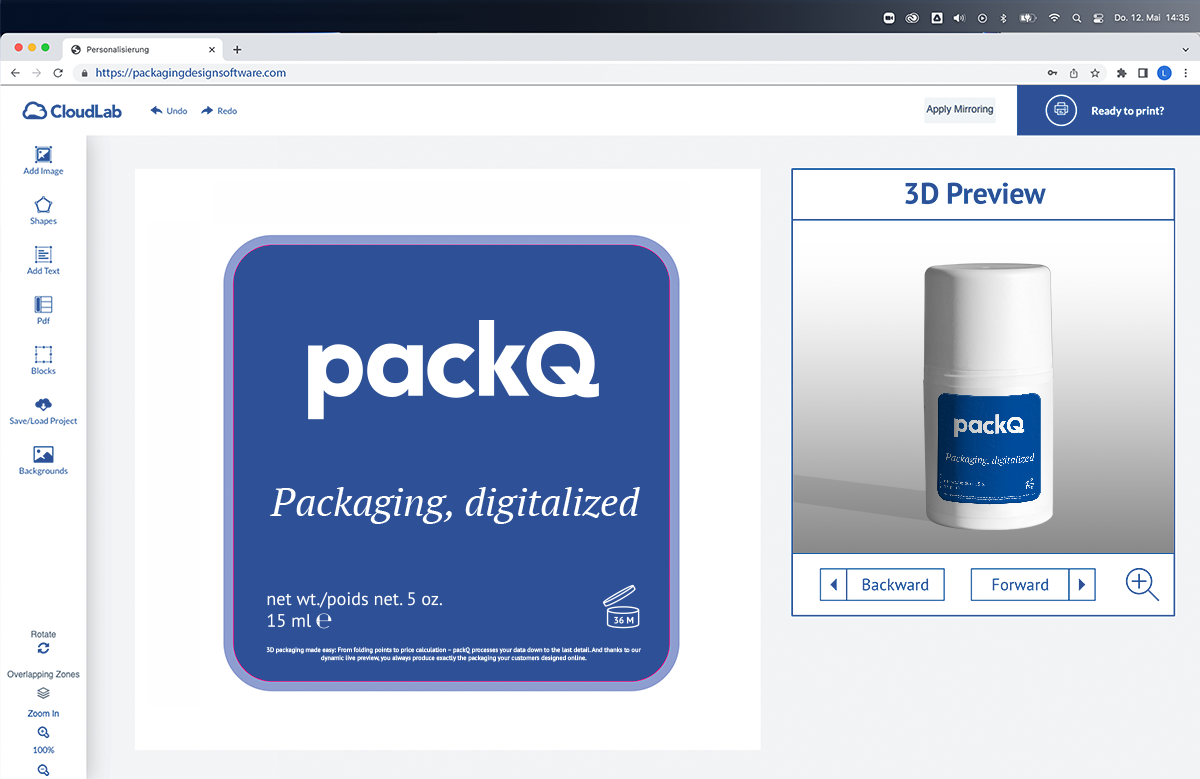Open the browser tab list chevron

[x=1185, y=48]
